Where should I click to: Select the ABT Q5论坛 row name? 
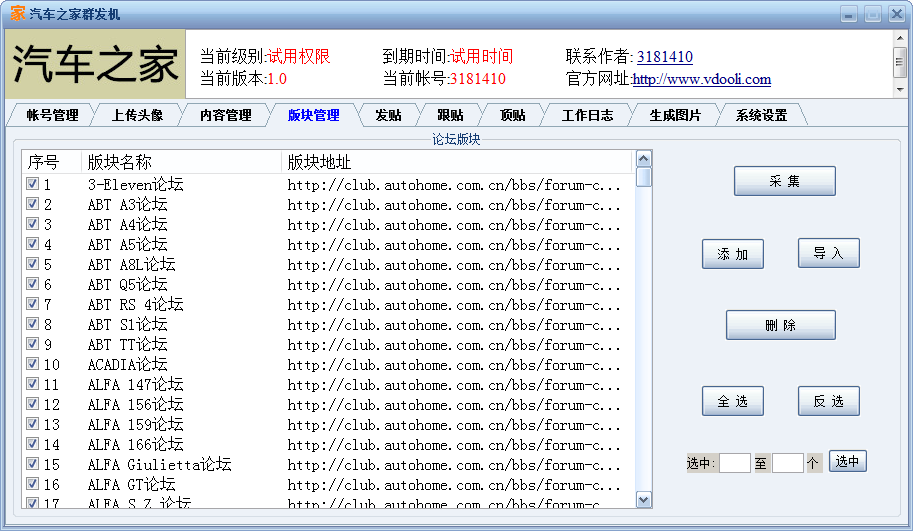(x=128, y=285)
